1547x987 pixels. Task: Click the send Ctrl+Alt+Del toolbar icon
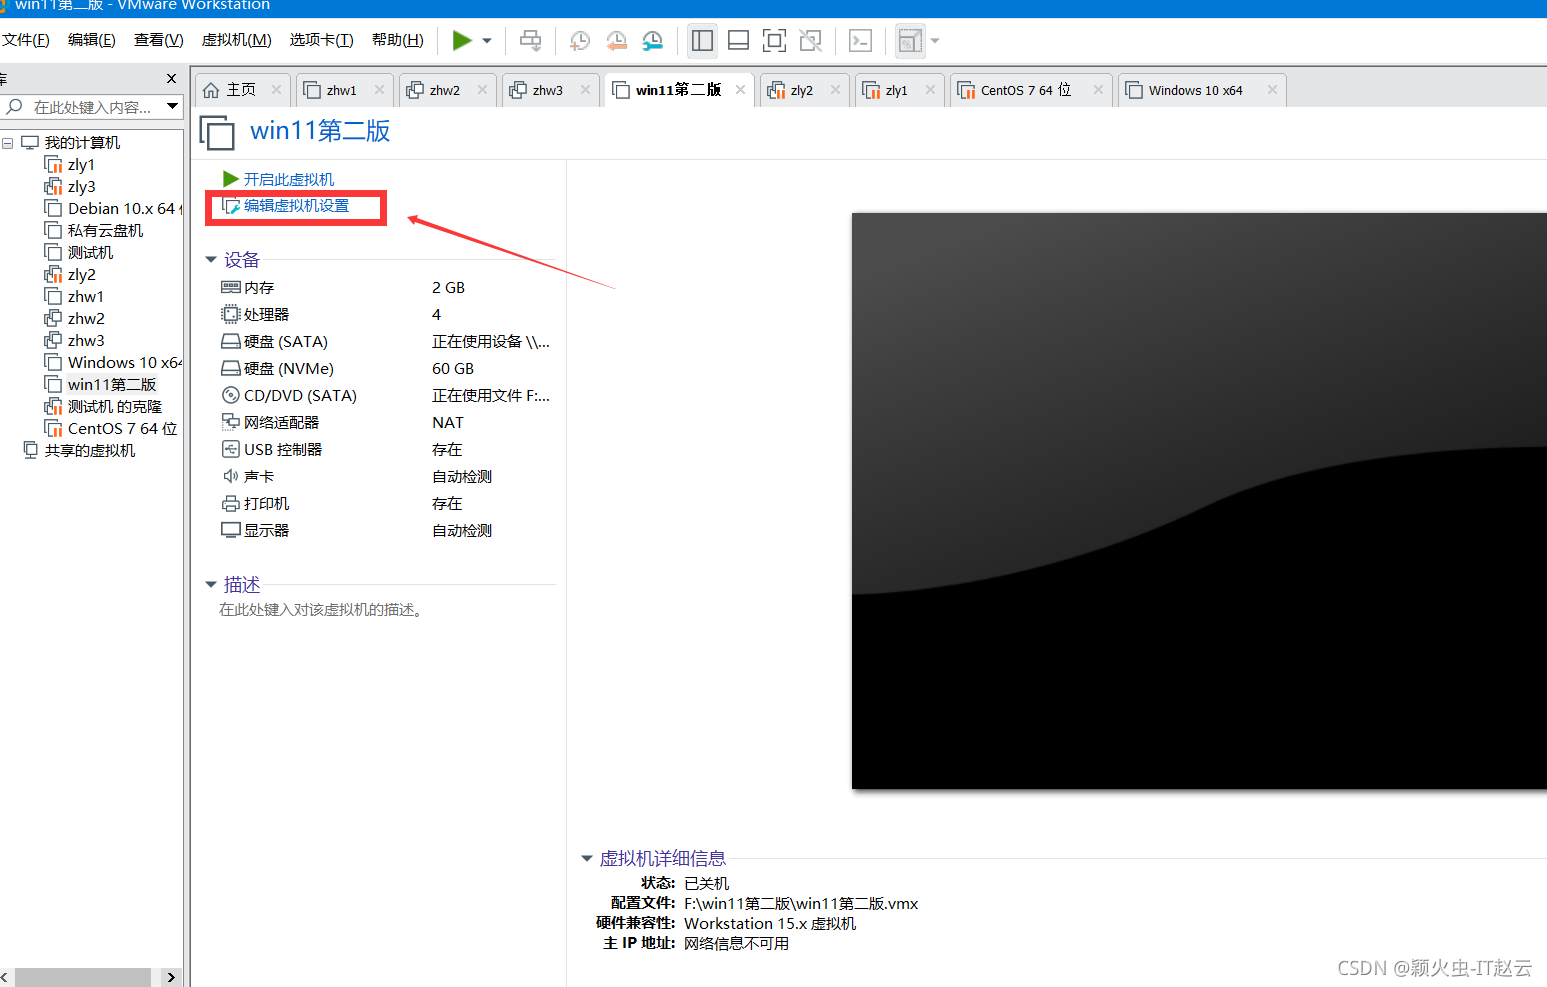531,41
